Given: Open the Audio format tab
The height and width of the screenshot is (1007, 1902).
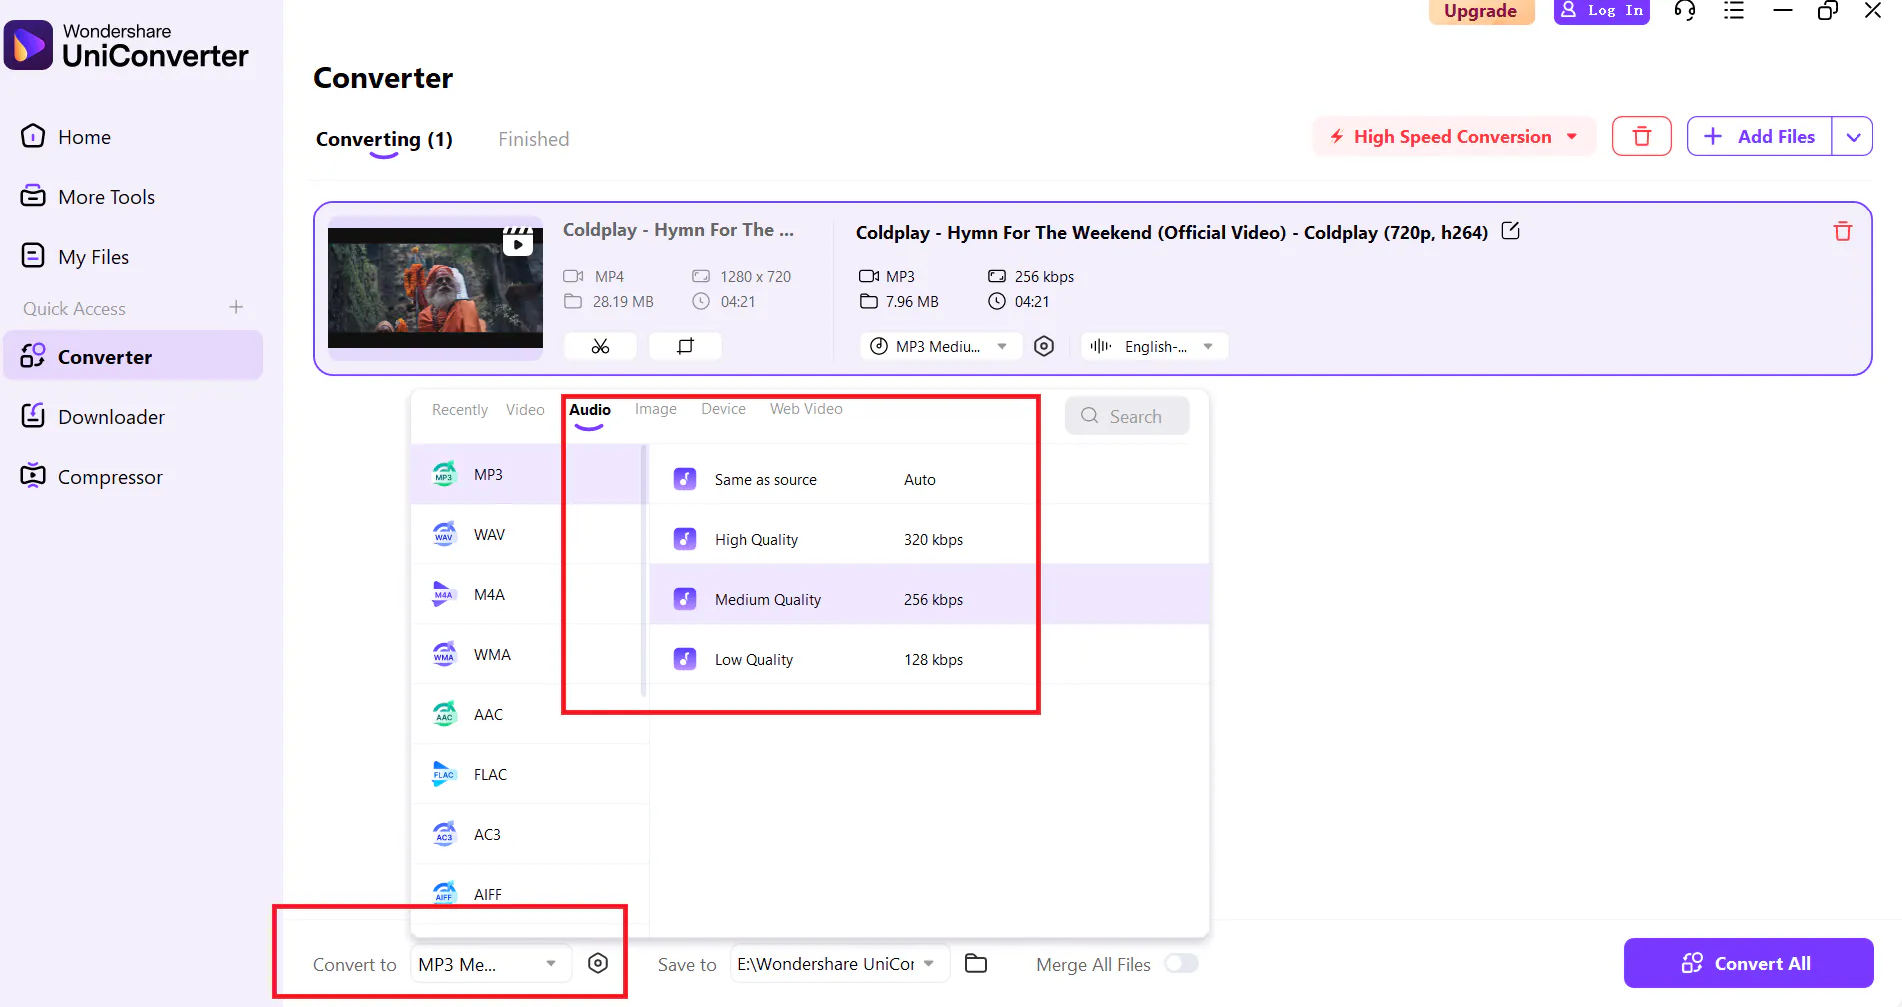Looking at the screenshot, I should click(590, 410).
